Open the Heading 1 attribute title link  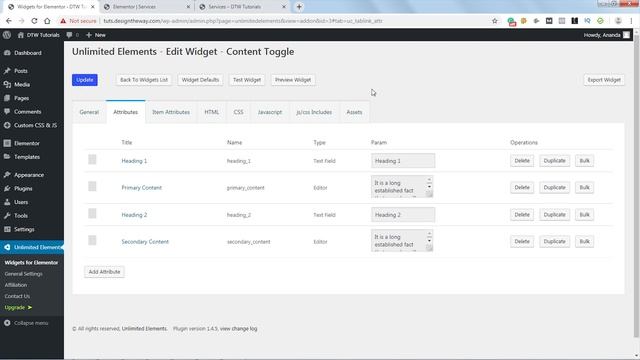click(134, 161)
